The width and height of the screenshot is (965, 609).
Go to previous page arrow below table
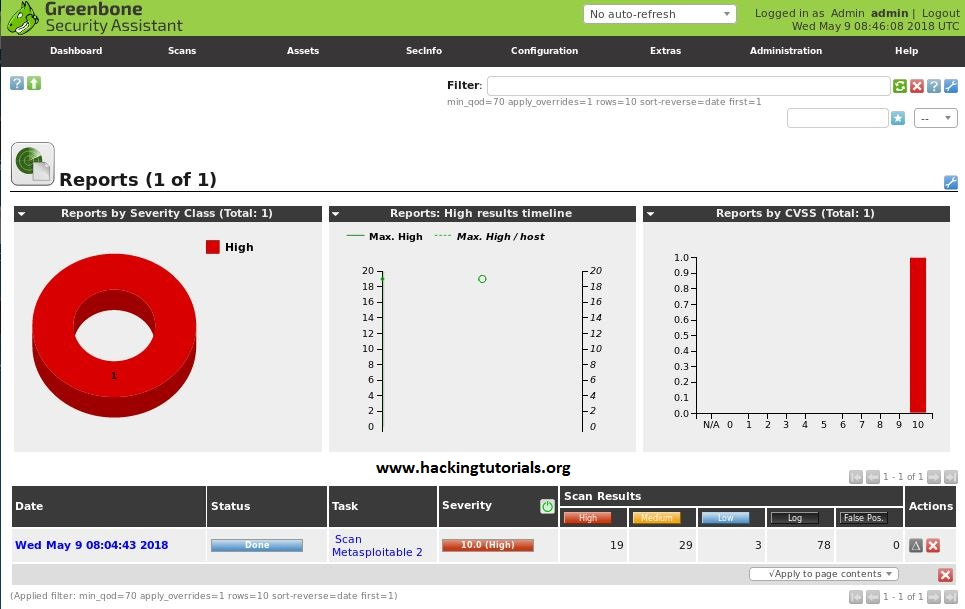point(872,597)
